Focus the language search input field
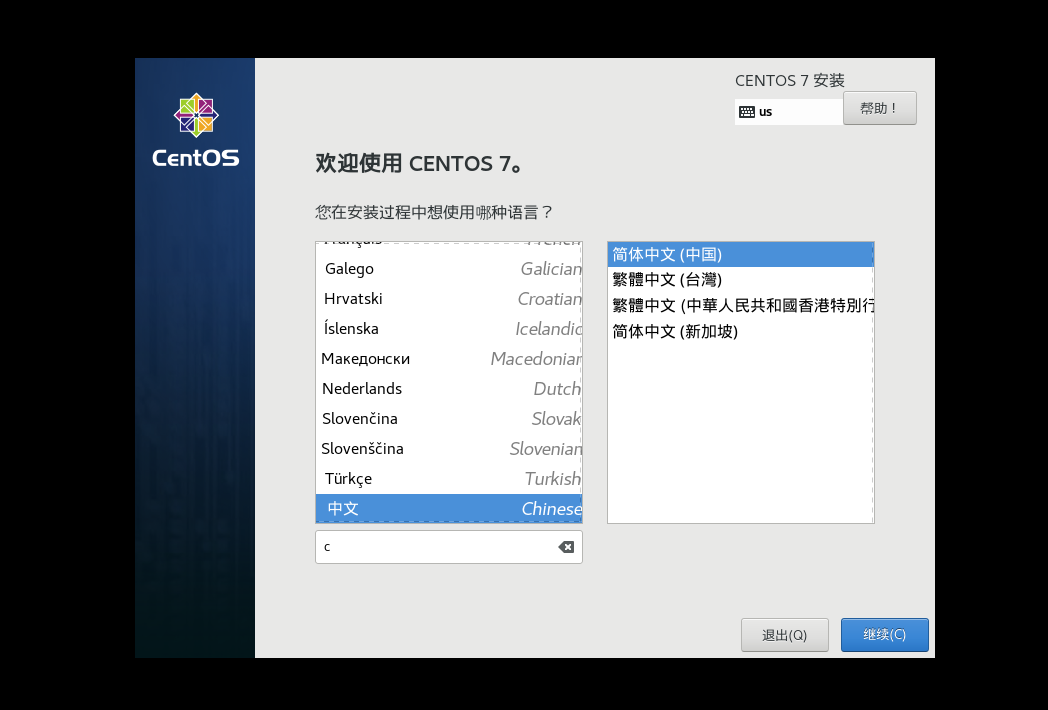This screenshot has width=1048, height=710. 448,547
